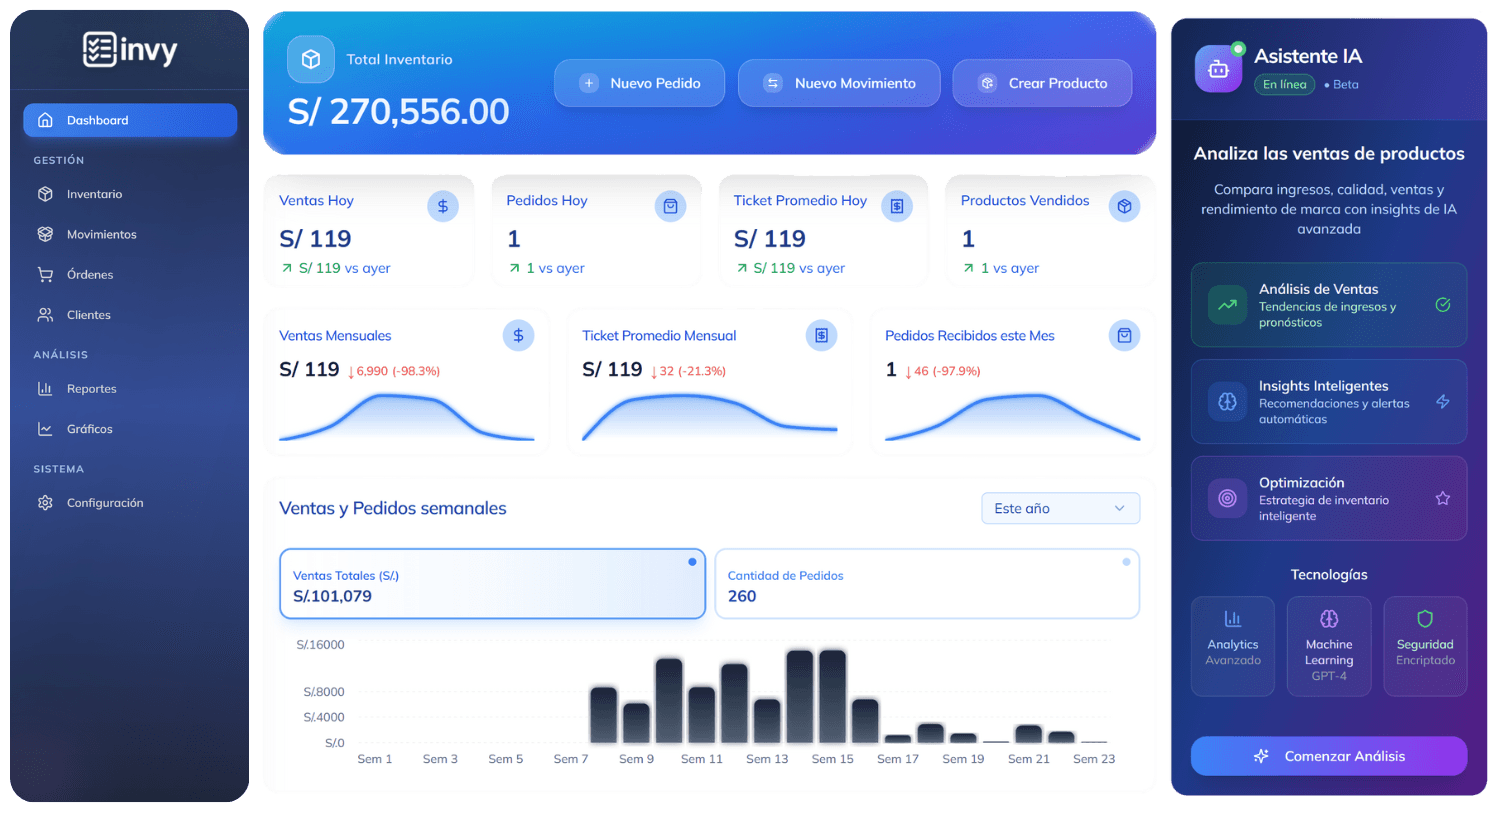Click the invy logo in sidebar
This screenshot has width=1502, height=817.
point(130,49)
